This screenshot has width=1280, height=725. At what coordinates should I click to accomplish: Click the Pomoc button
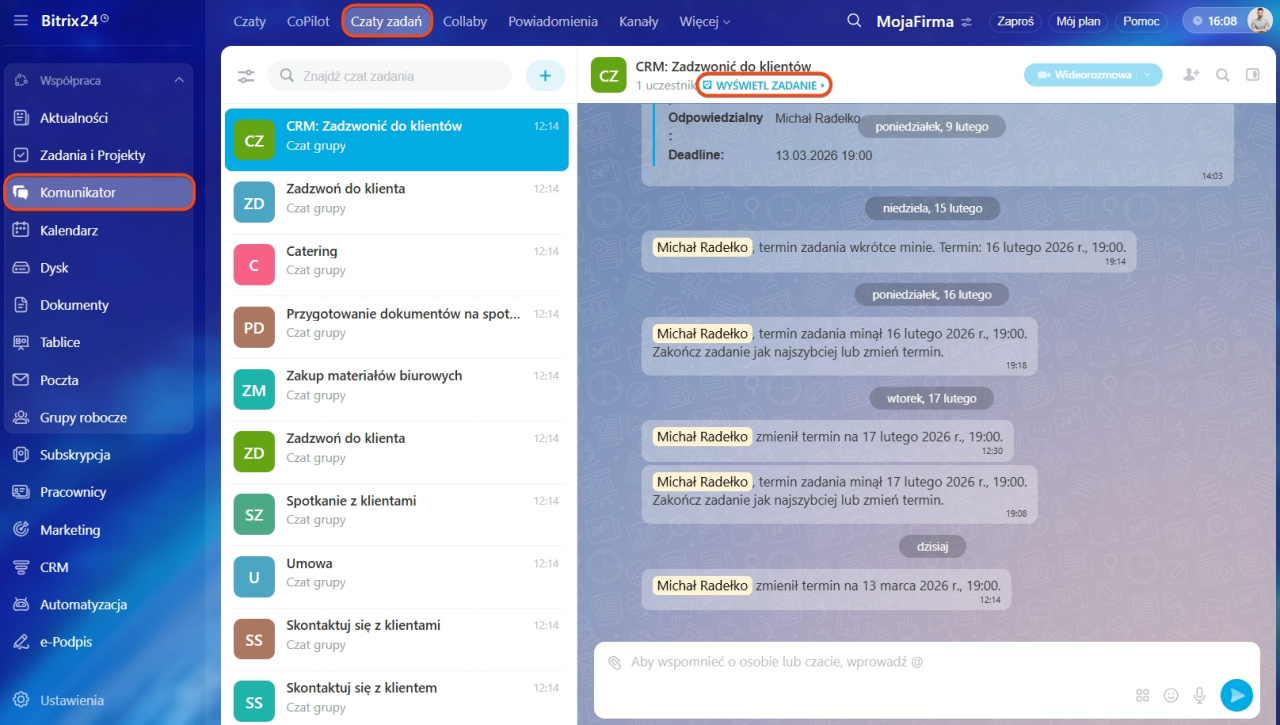(x=1141, y=21)
